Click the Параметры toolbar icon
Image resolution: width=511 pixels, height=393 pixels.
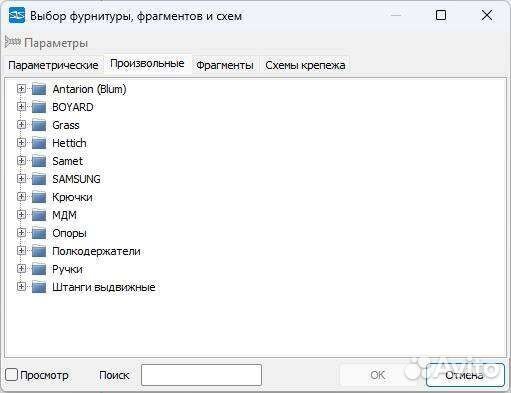click(x=13, y=42)
